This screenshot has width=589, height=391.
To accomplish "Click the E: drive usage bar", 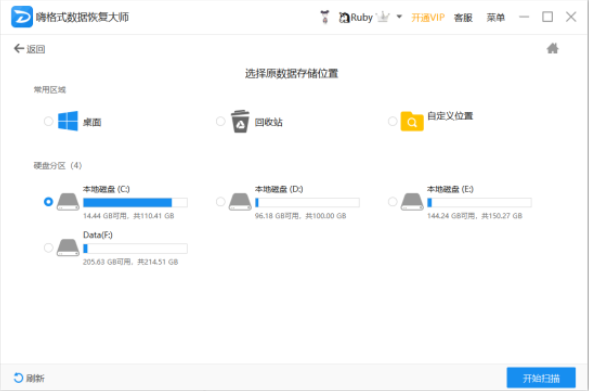I will pyautogui.click(x=479, y=203).
